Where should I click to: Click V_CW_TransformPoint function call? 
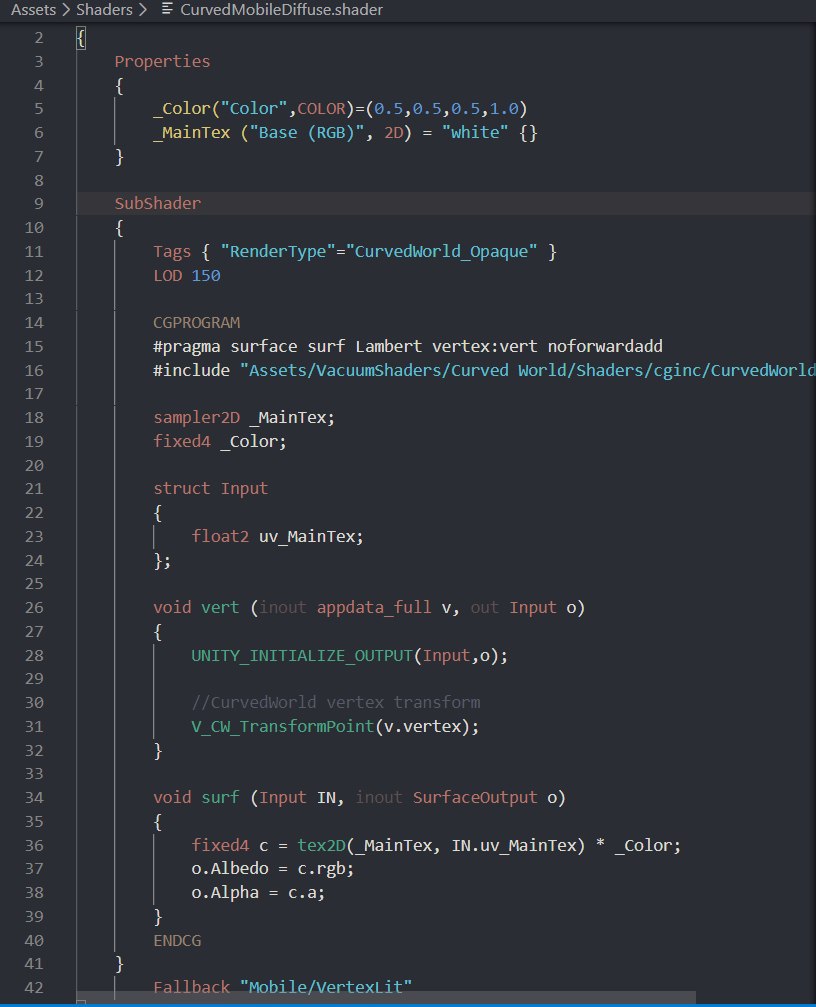335,726
